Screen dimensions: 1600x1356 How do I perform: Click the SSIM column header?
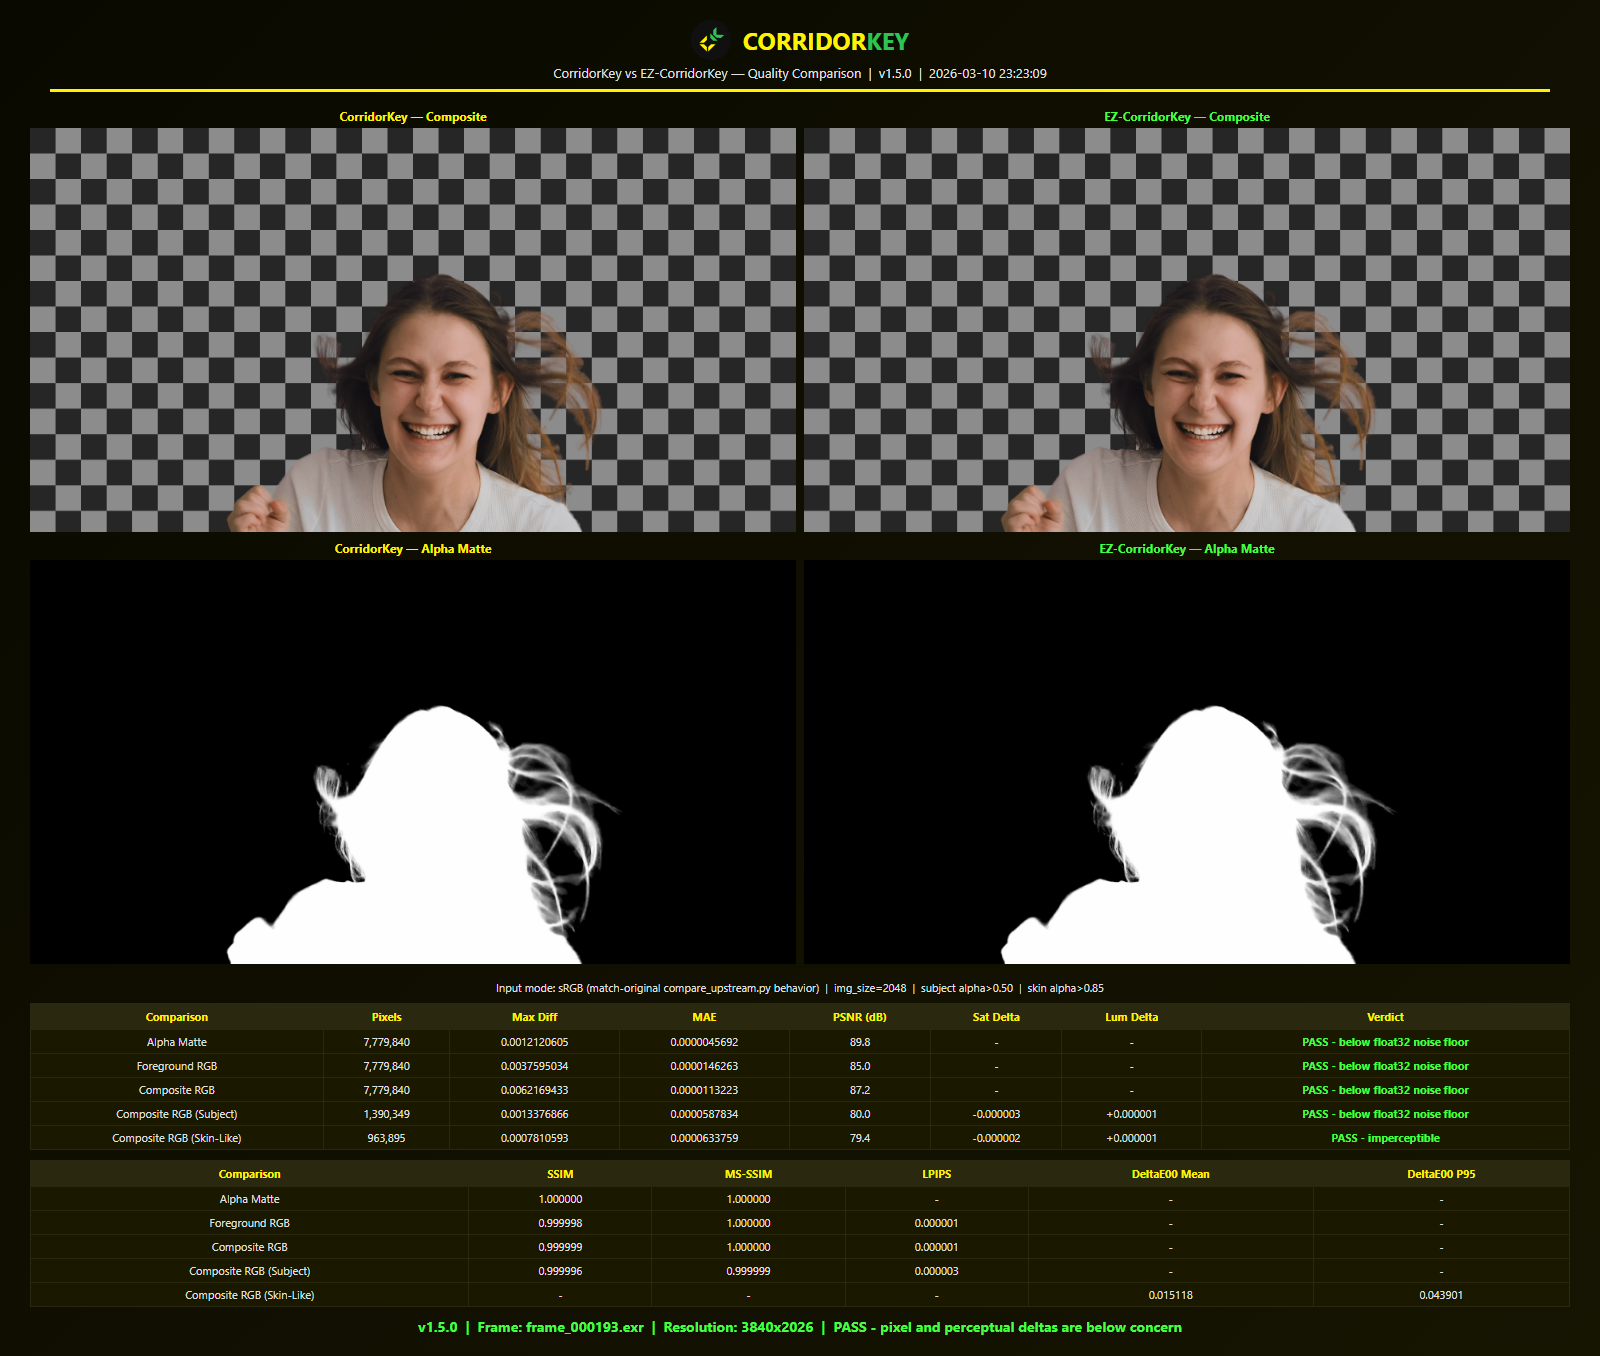coord(560,1174)
